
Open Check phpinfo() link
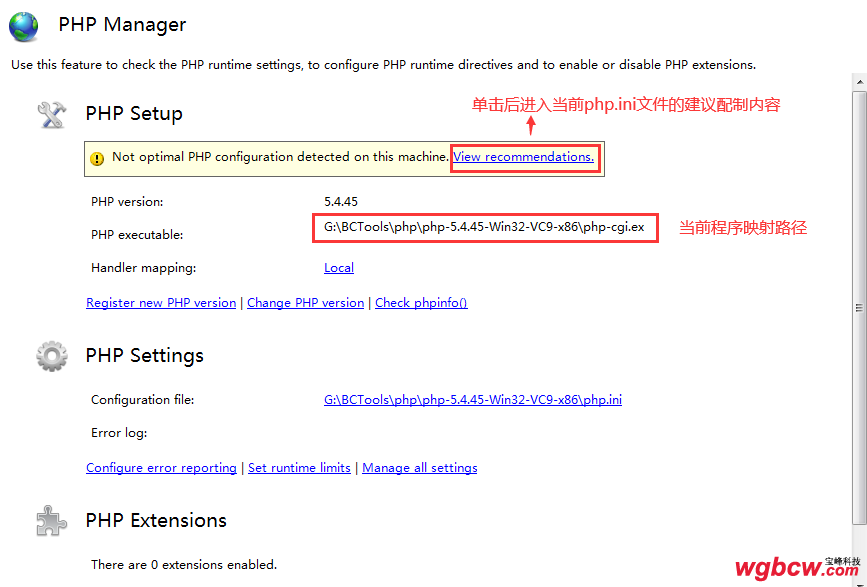[x=421, y=303]
